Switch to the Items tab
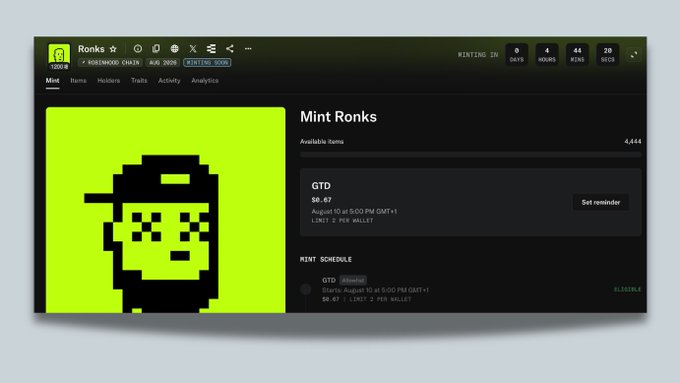The image size is (680, 383). point(78,81)
